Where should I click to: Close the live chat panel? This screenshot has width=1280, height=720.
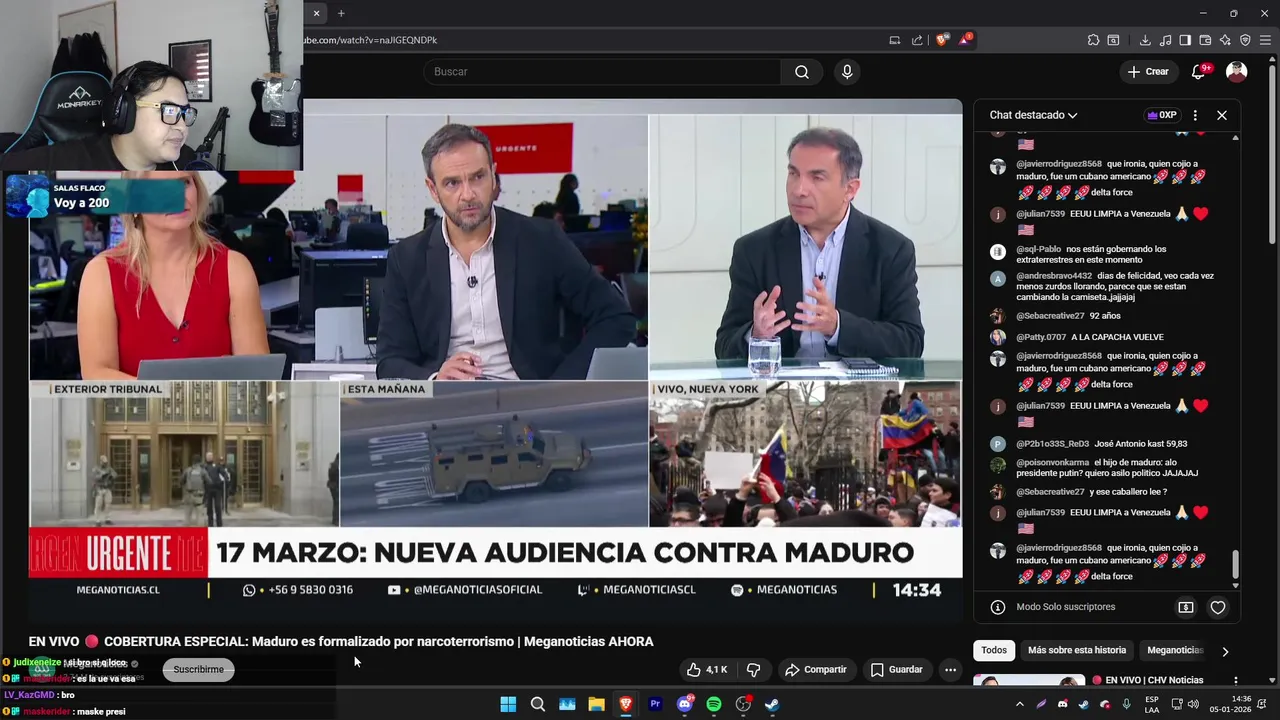pyautogui.click(x=1222, y=115)
